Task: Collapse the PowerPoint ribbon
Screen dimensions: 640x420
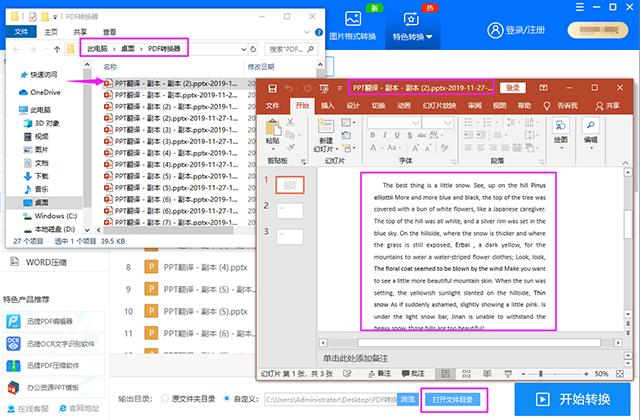Action: 625,162
